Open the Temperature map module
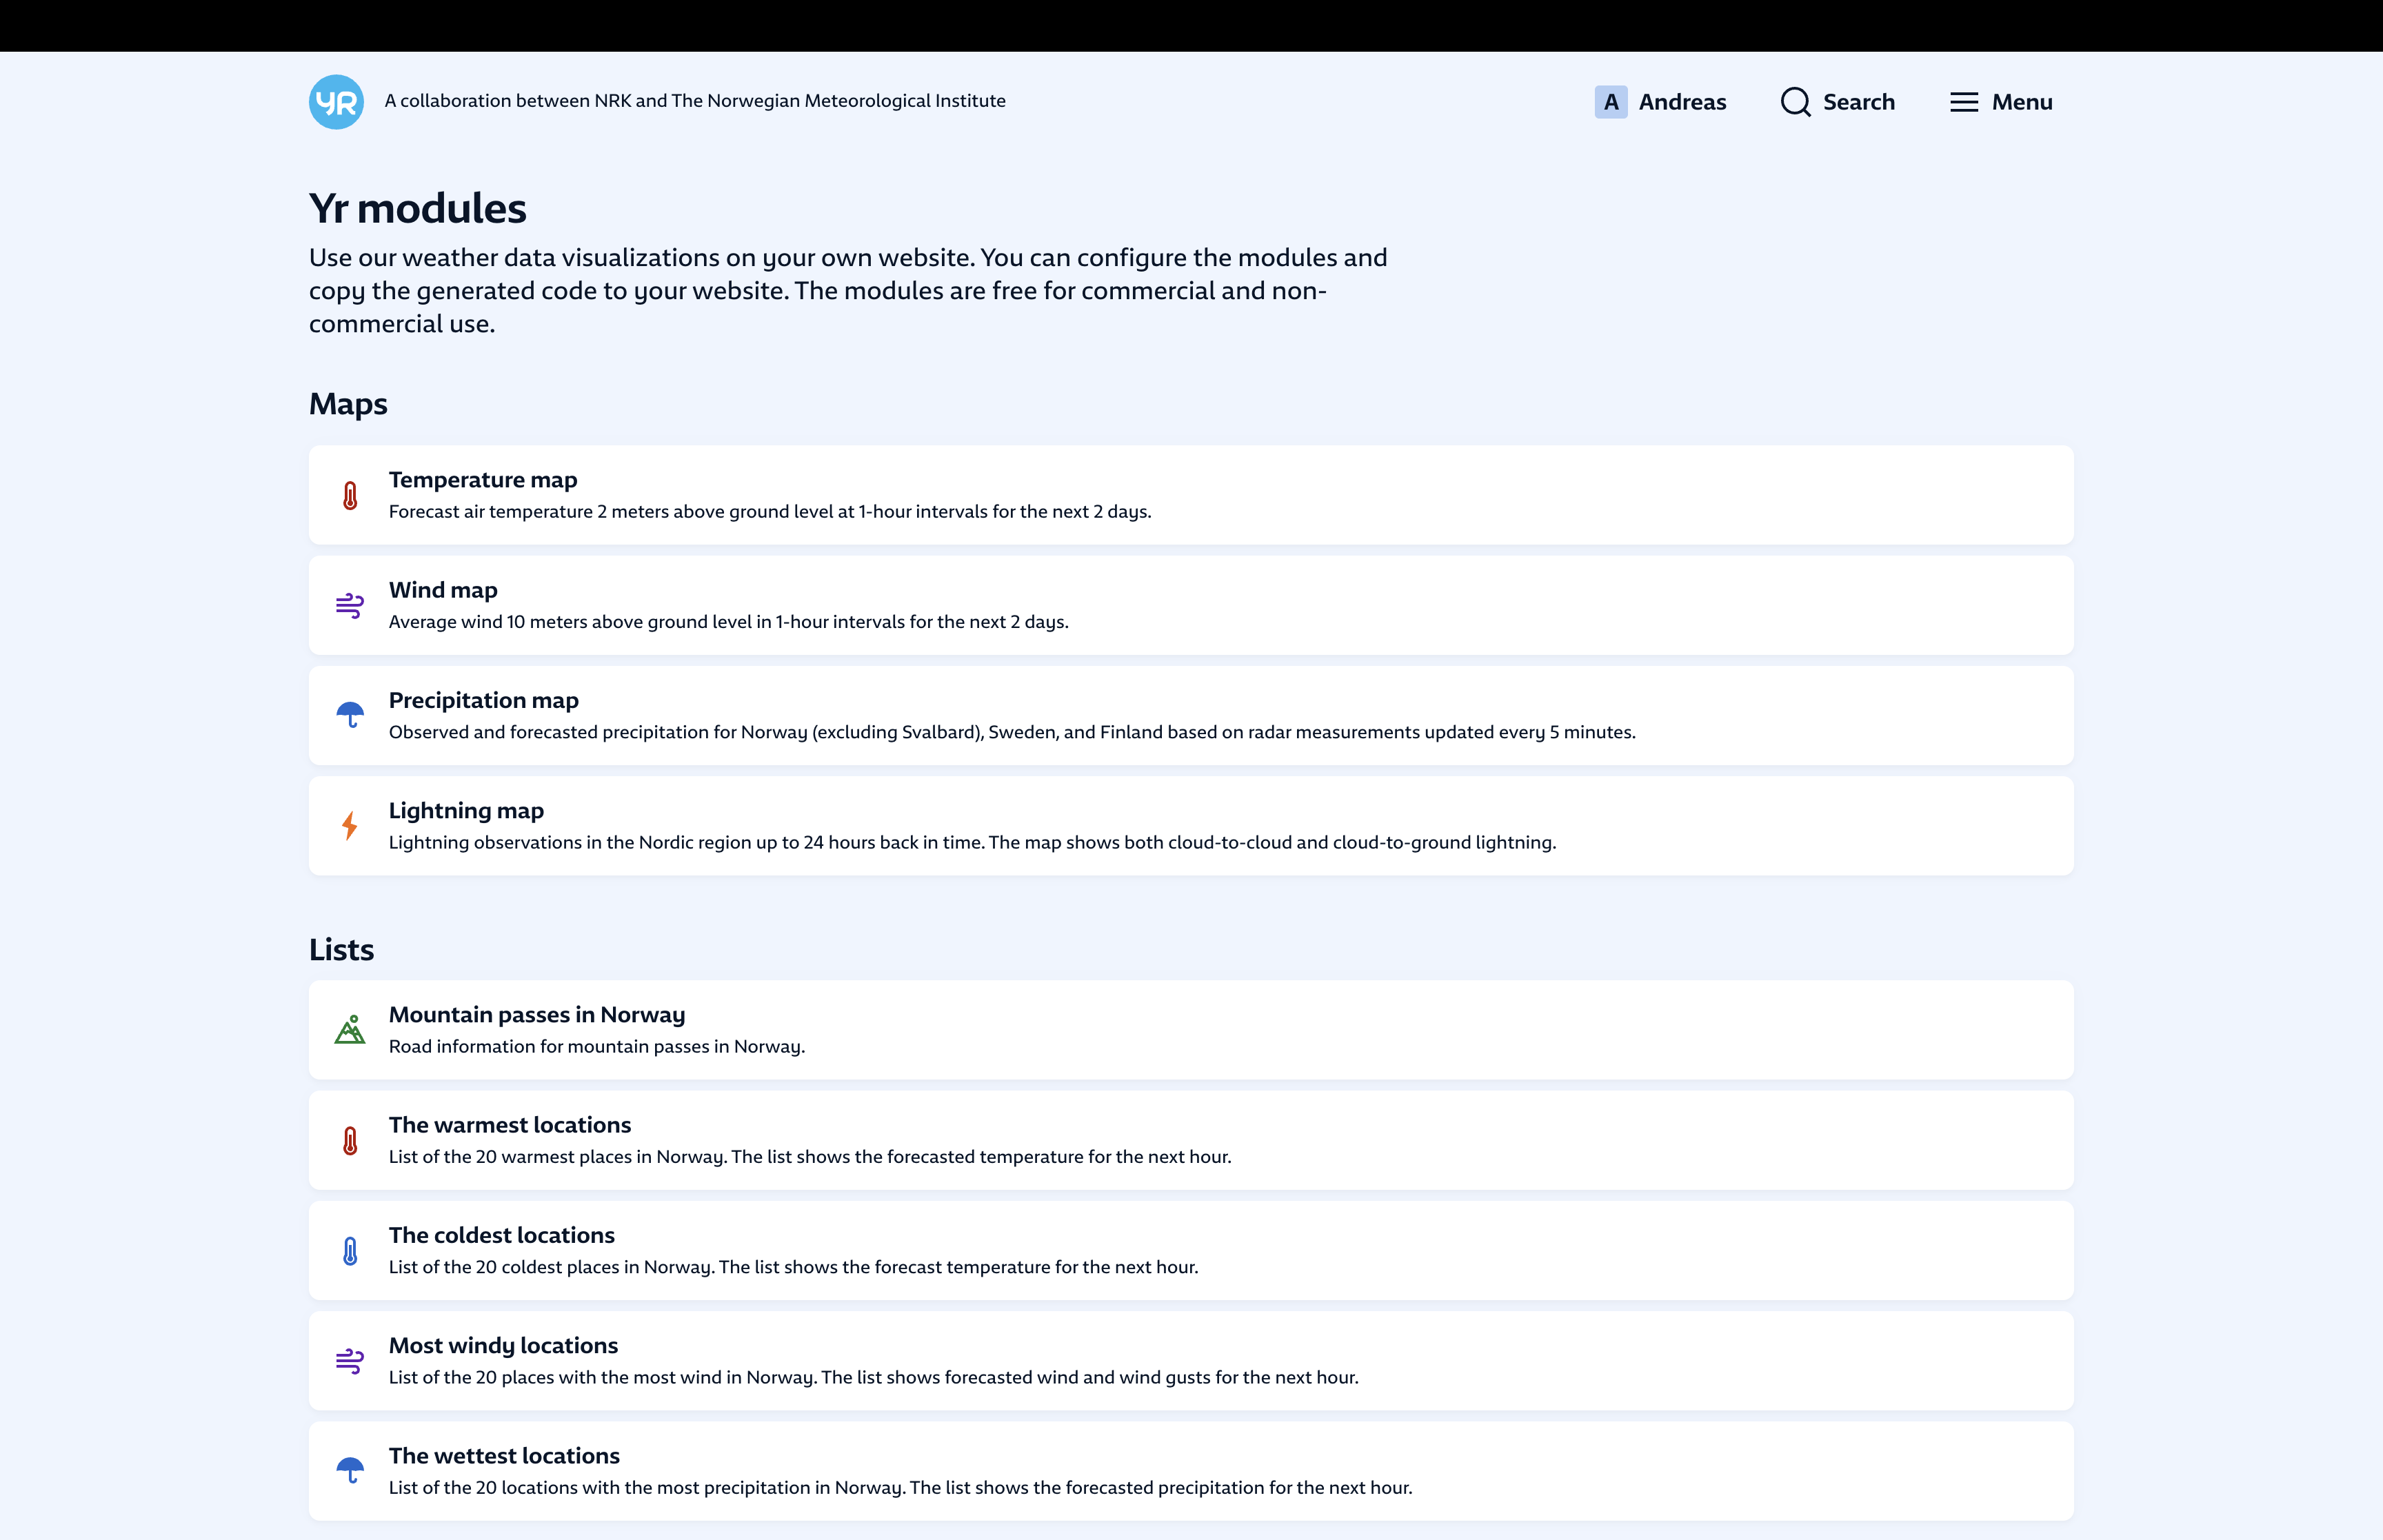Image resolution: width=2383 pixels, height=1540 pixels. [483, 480]
